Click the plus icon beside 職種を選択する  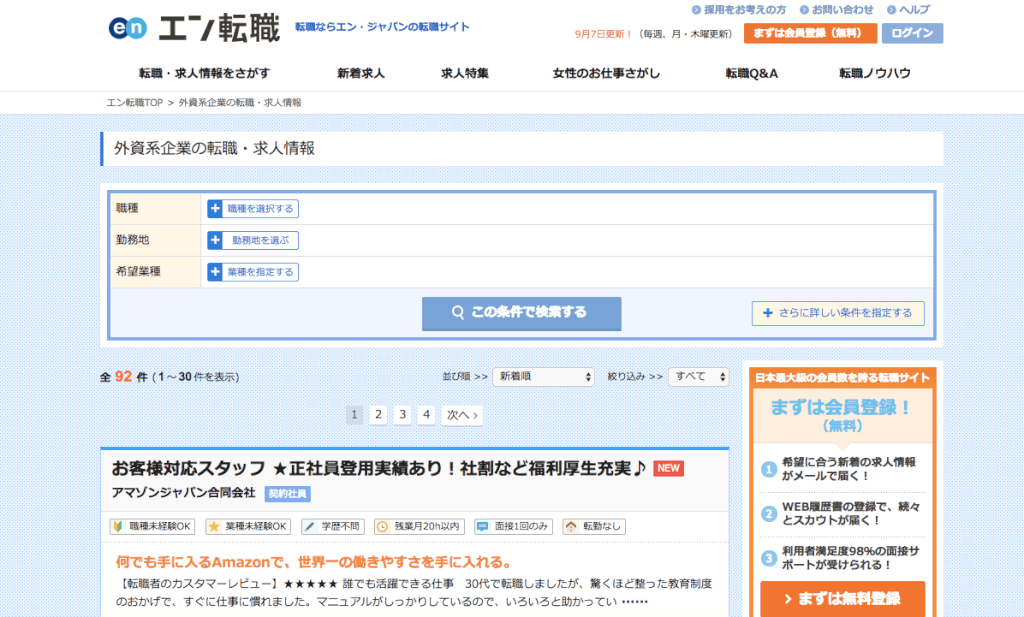click(x=215, y=208)
